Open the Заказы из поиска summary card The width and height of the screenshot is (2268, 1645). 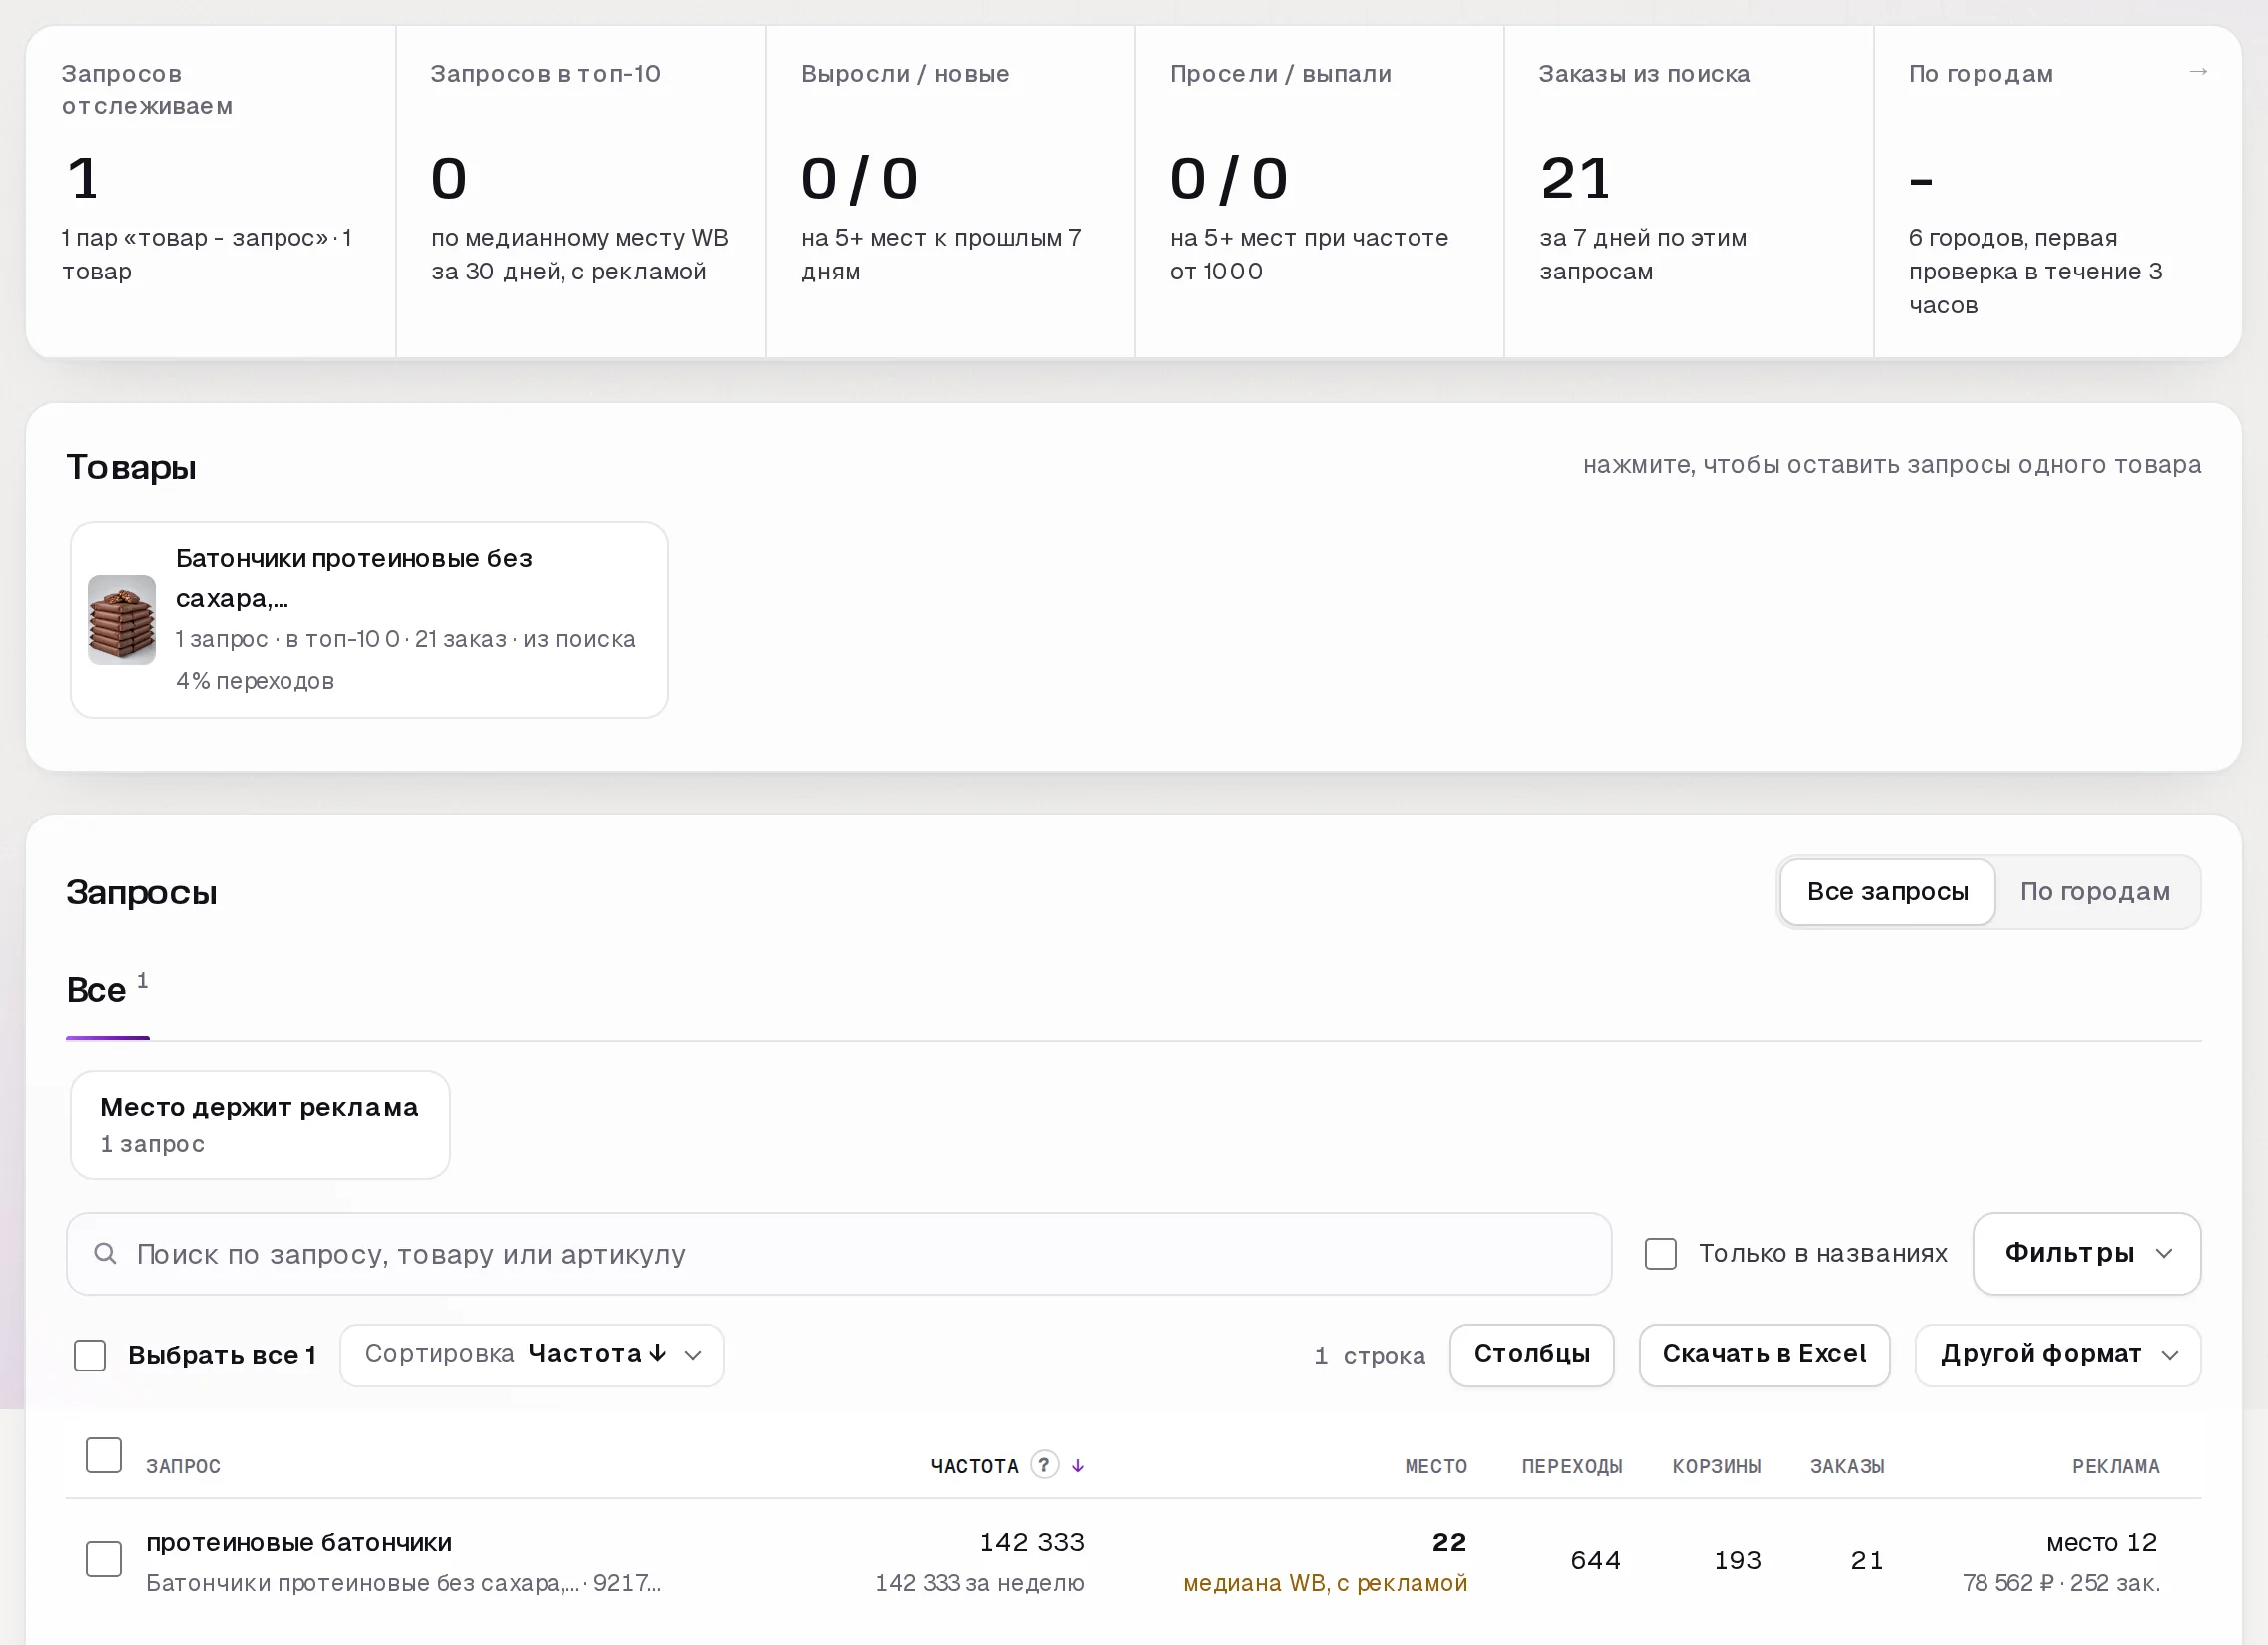[x=1688, y=191]
